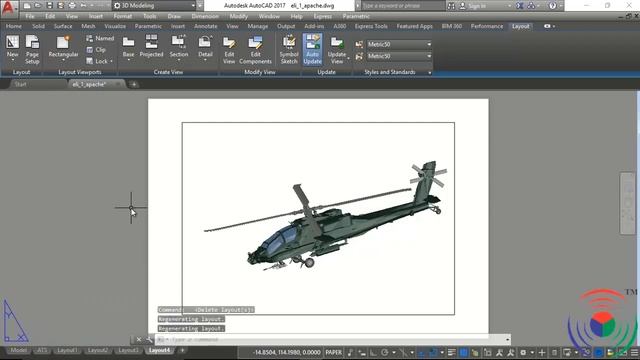Open a new drawing tab with plus
The width and height of the screenshot is (640, 360).
pyautogui.click(x=133, y=84)
